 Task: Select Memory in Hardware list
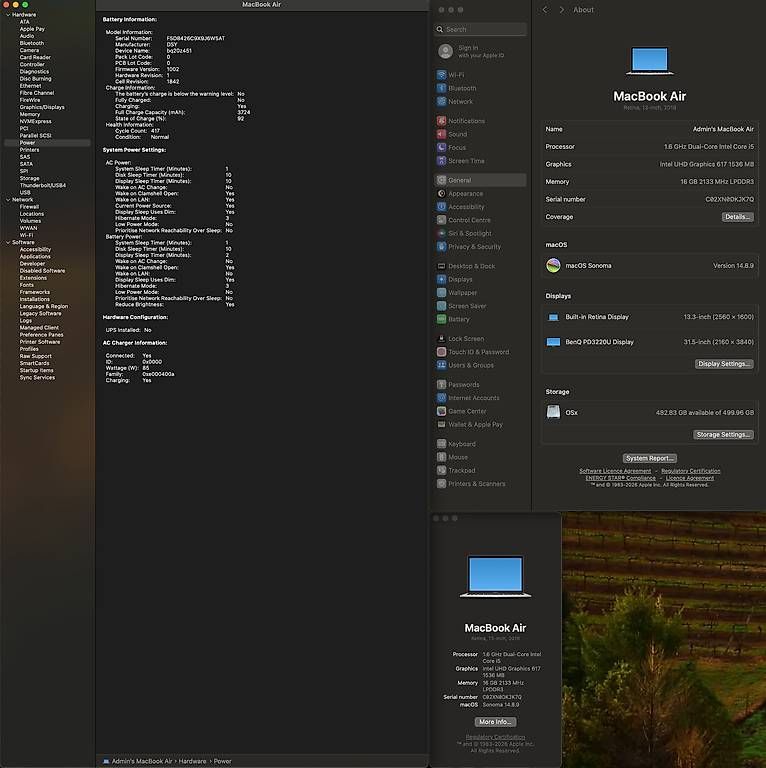point(29,114)
